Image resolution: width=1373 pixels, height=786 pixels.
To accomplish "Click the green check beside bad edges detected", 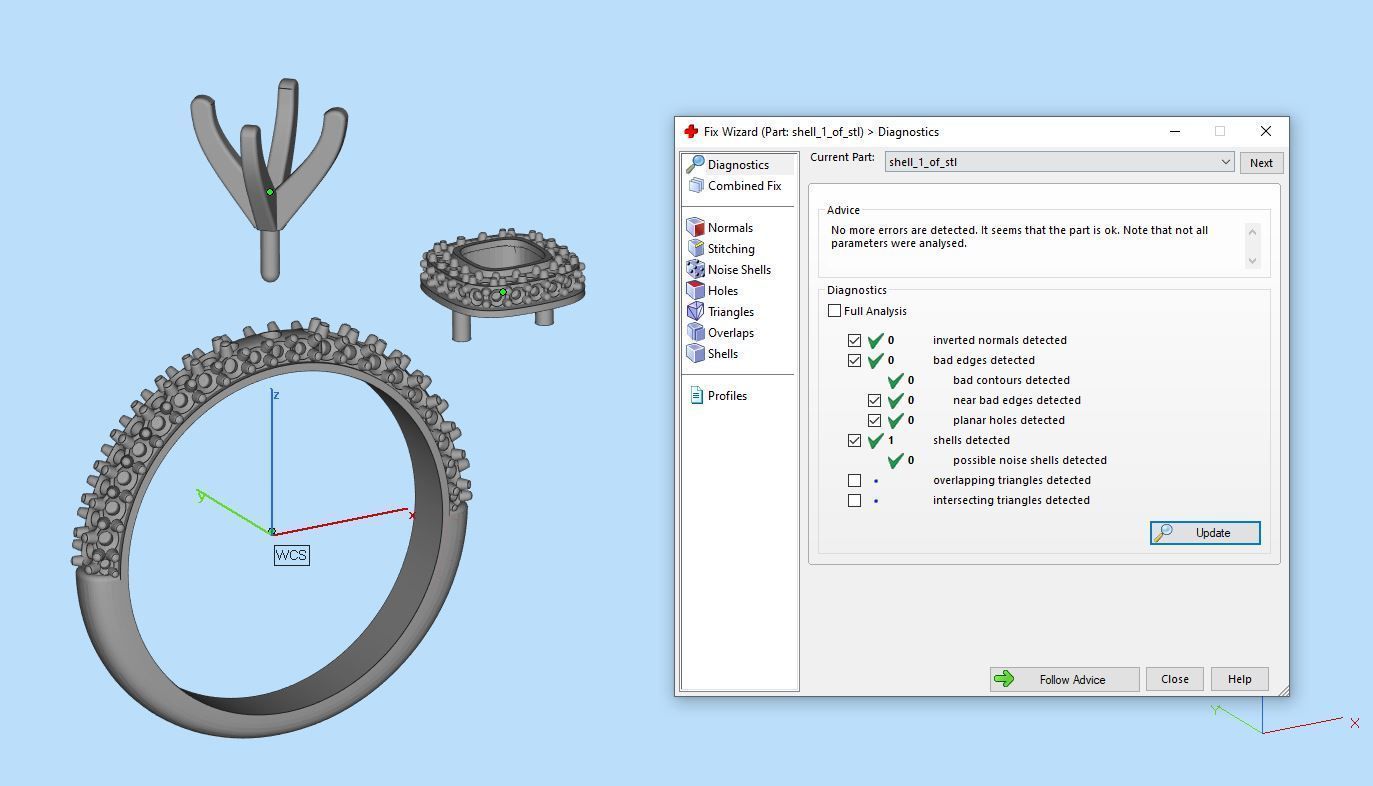I will (876, 360).
